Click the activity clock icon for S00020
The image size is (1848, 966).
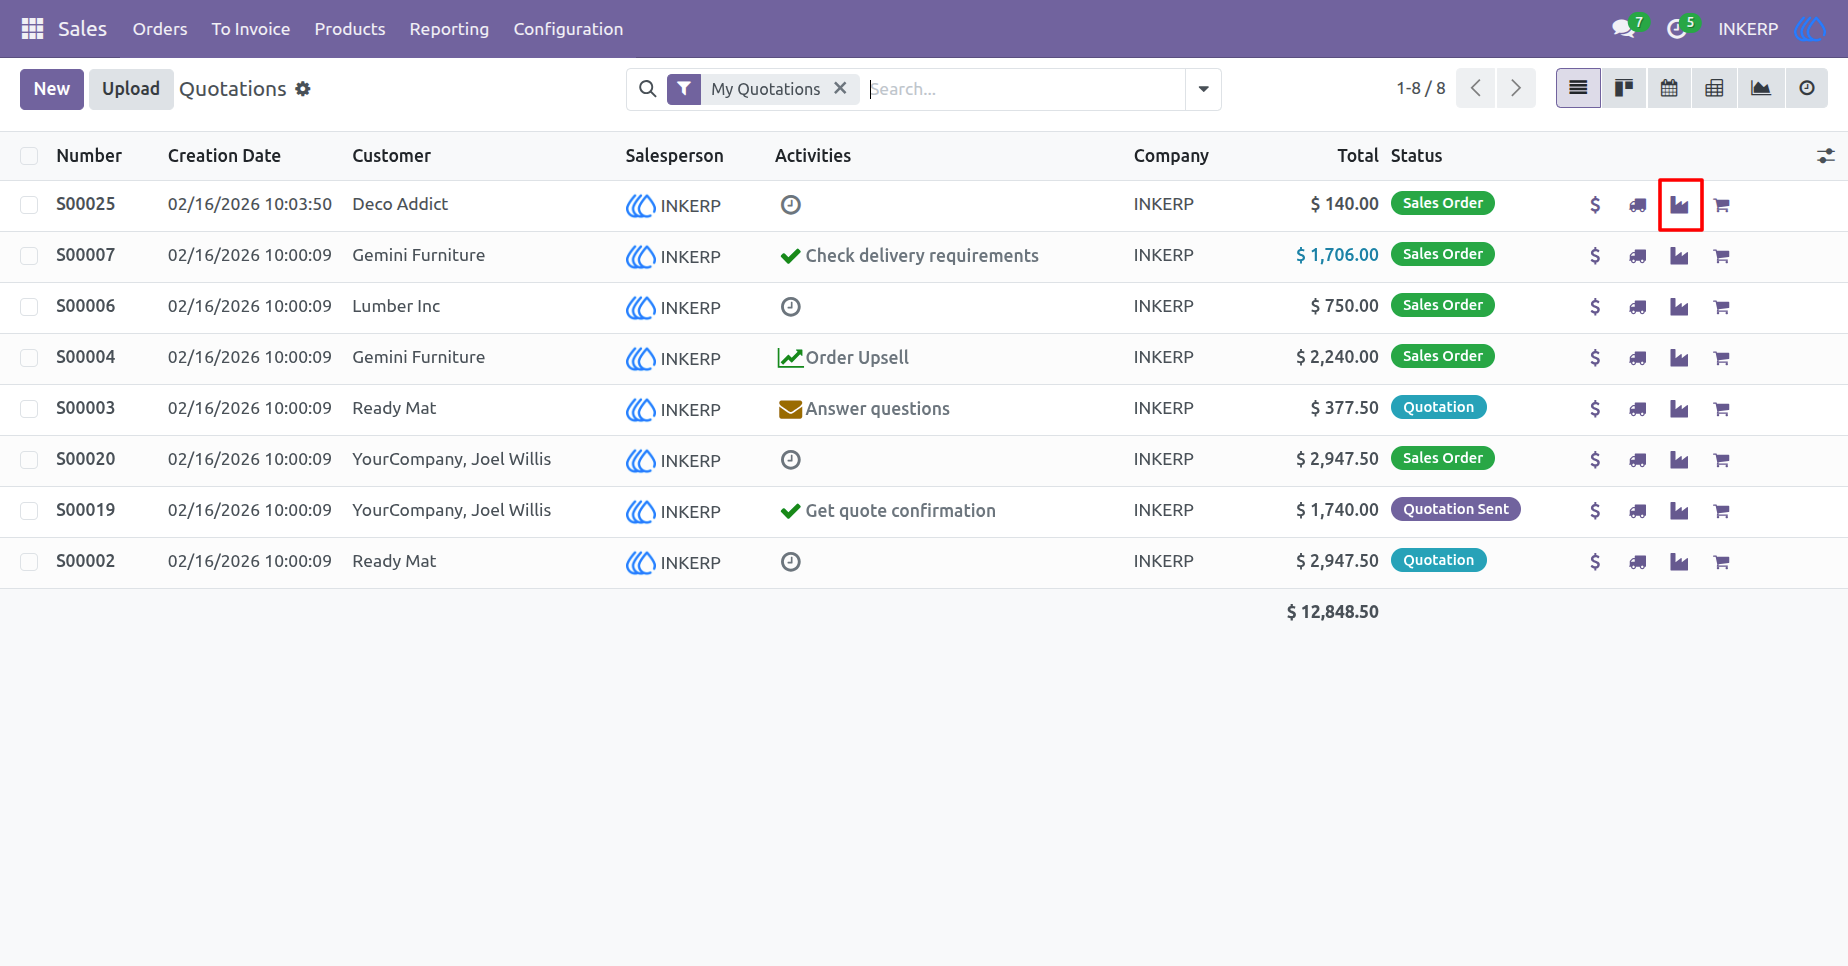[x=790, y=460]
